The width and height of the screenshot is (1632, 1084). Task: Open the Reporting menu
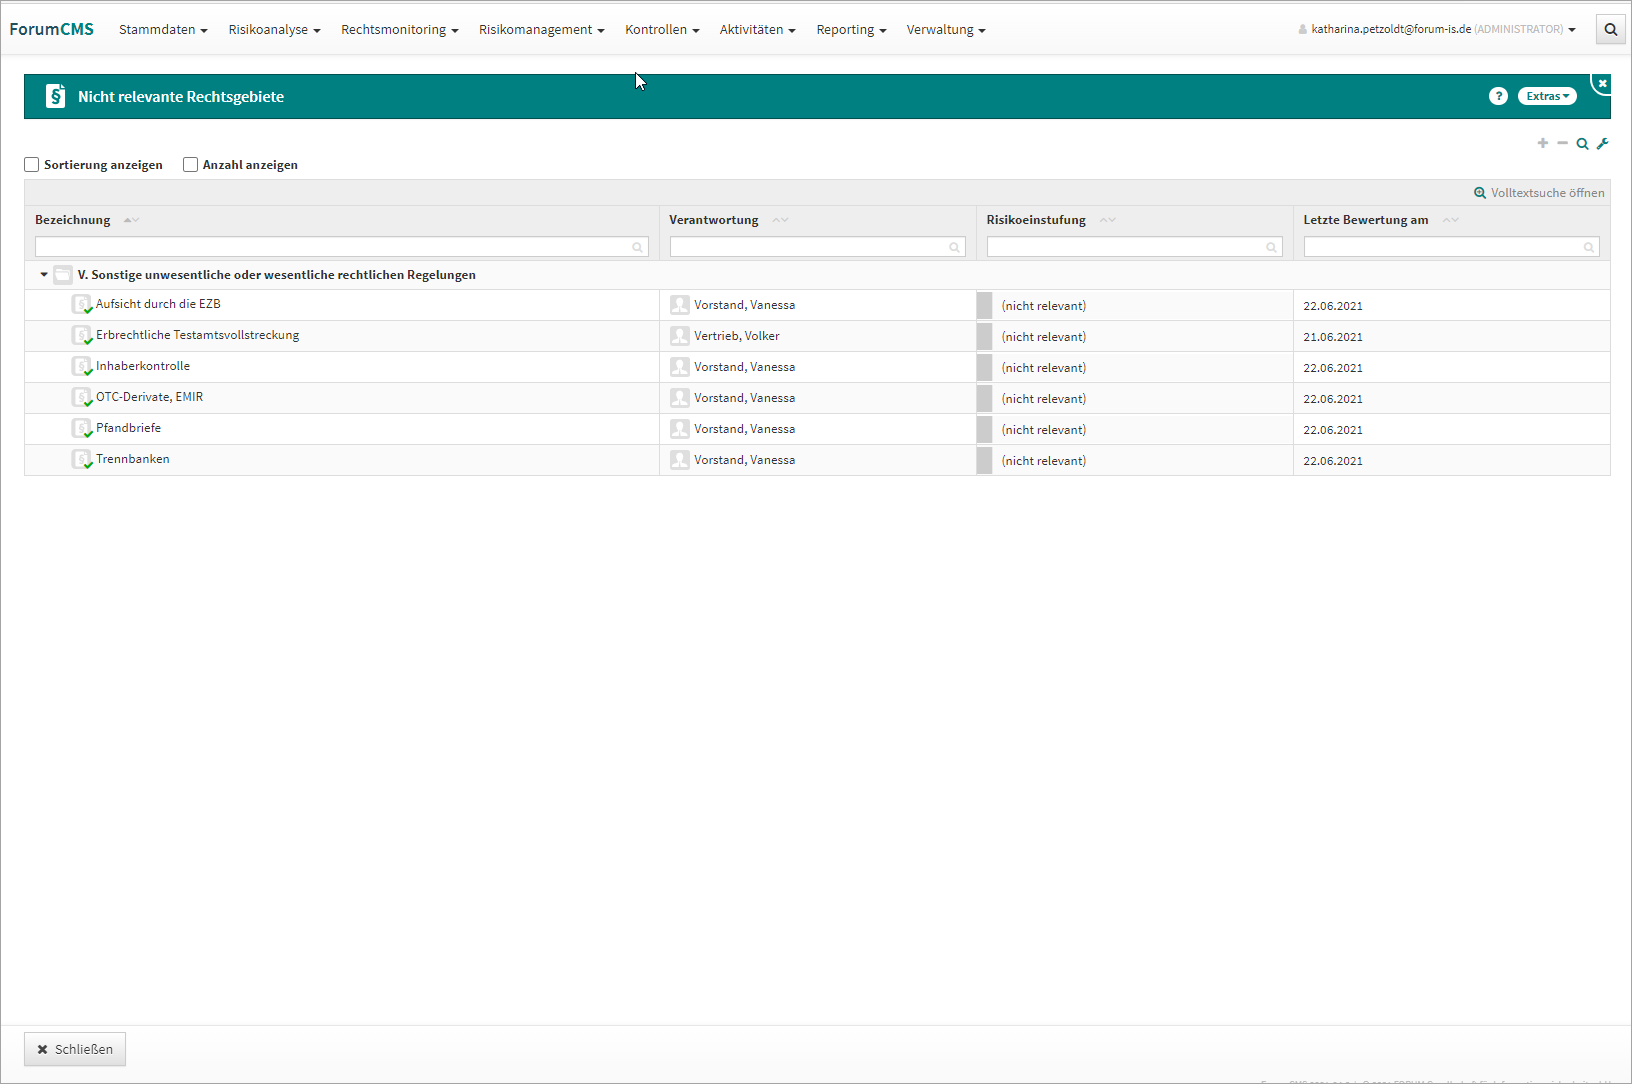850,30
